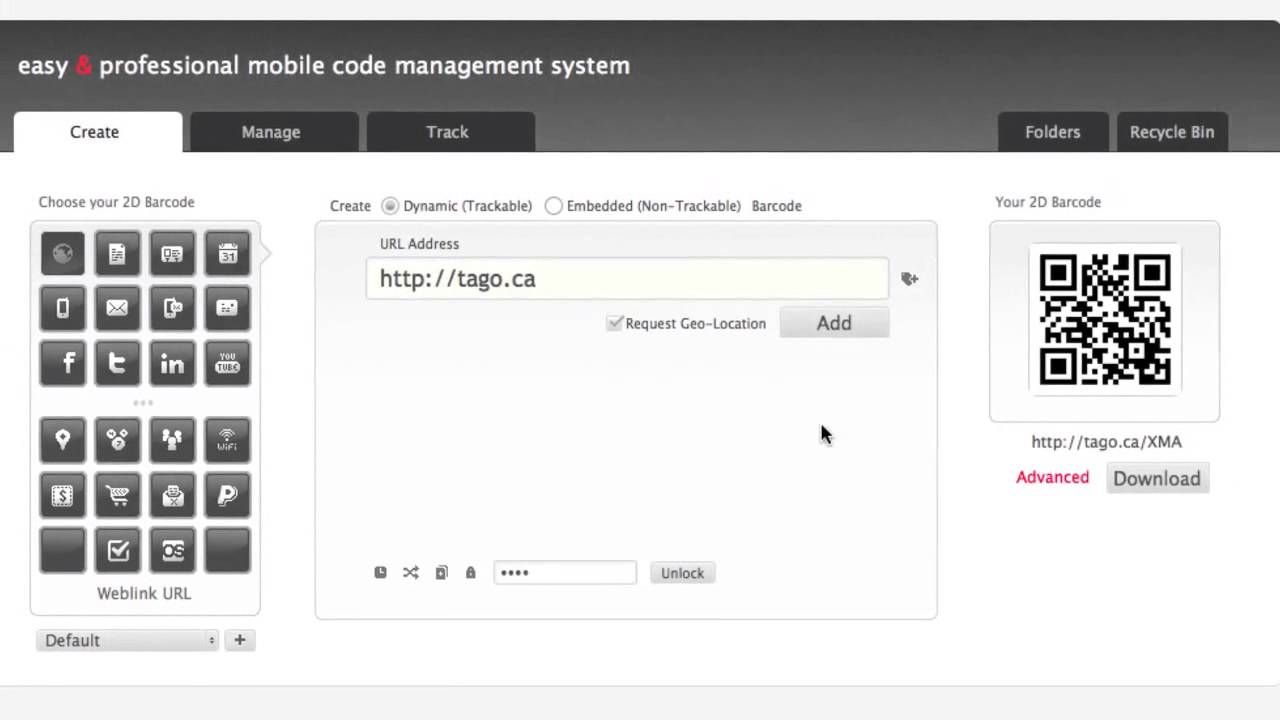
Task: Click the Unlock button
Action: coord(683,573)
